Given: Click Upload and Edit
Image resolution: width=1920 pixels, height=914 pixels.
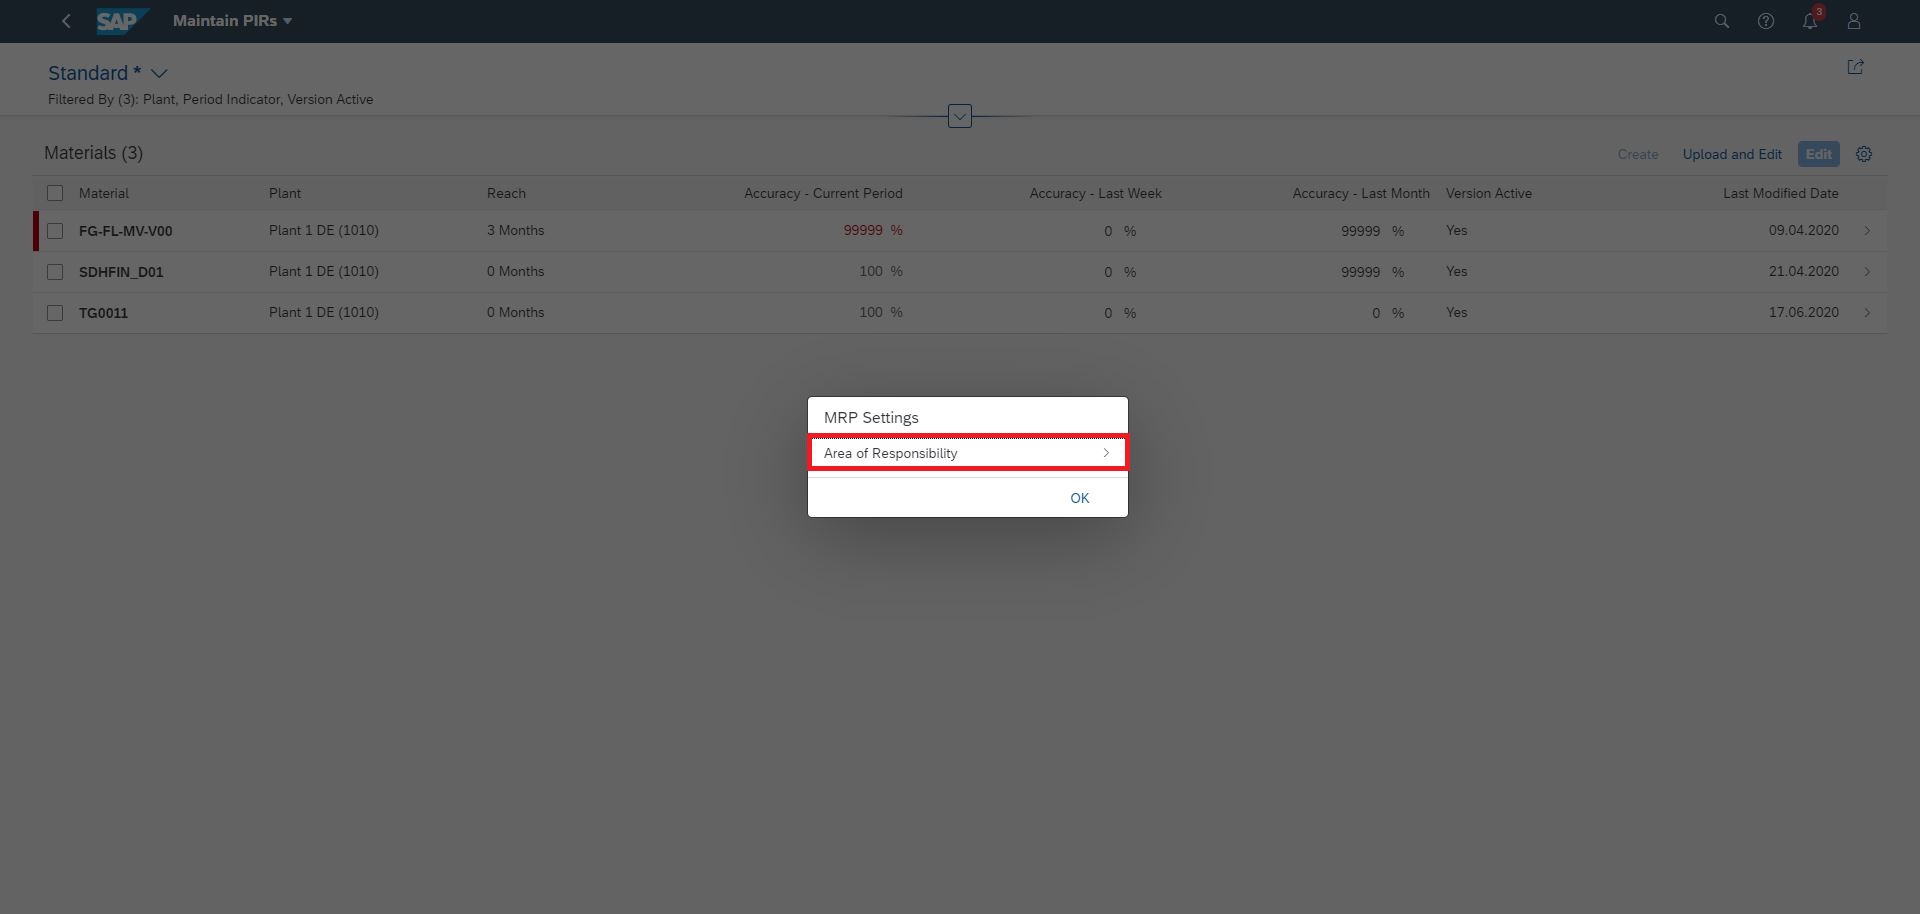Looking at the screenshot, I should click(1732, 154).
